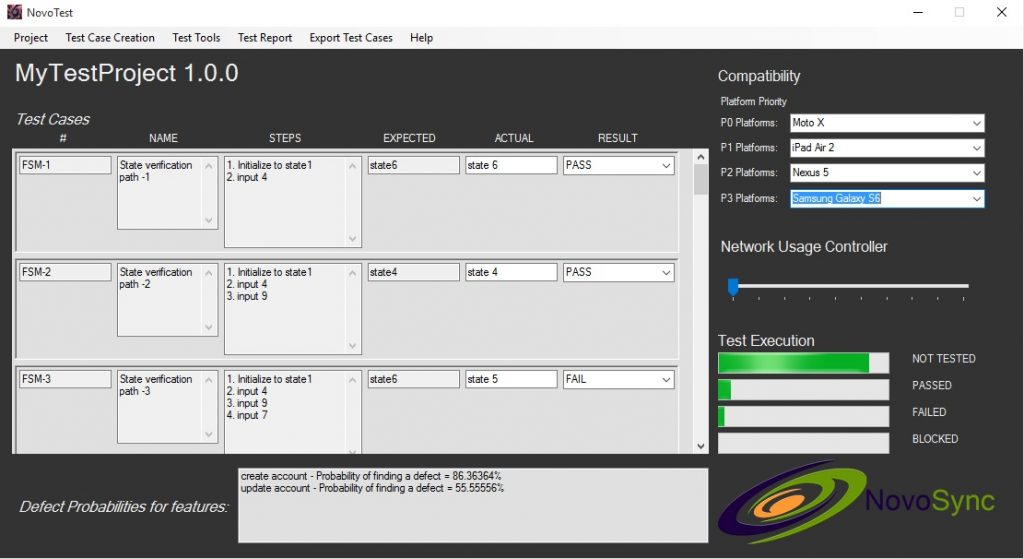Click the Defect Probabilities text box
The width and height of the screenshot is (1024, 559).
tap(473, 505)
